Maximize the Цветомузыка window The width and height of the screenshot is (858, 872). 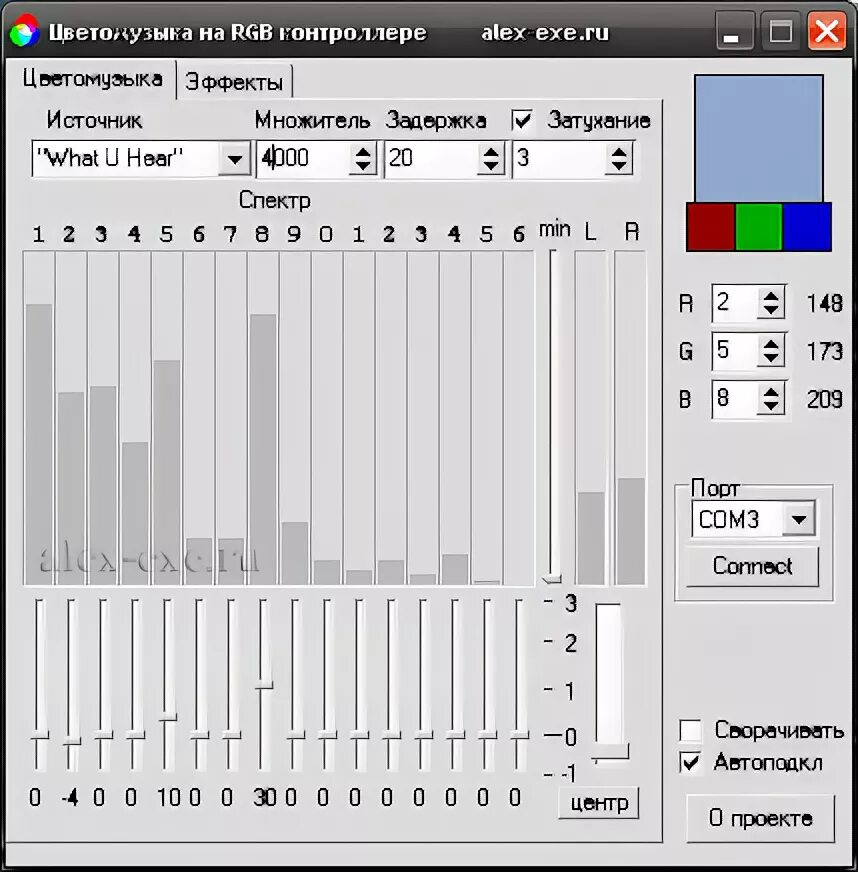(780, 31)
